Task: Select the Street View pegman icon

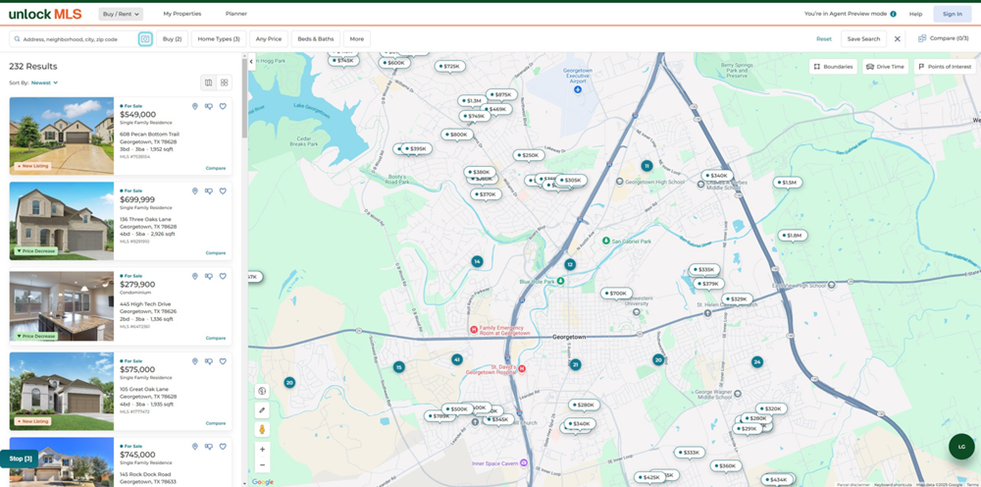Action: [262, 430]
